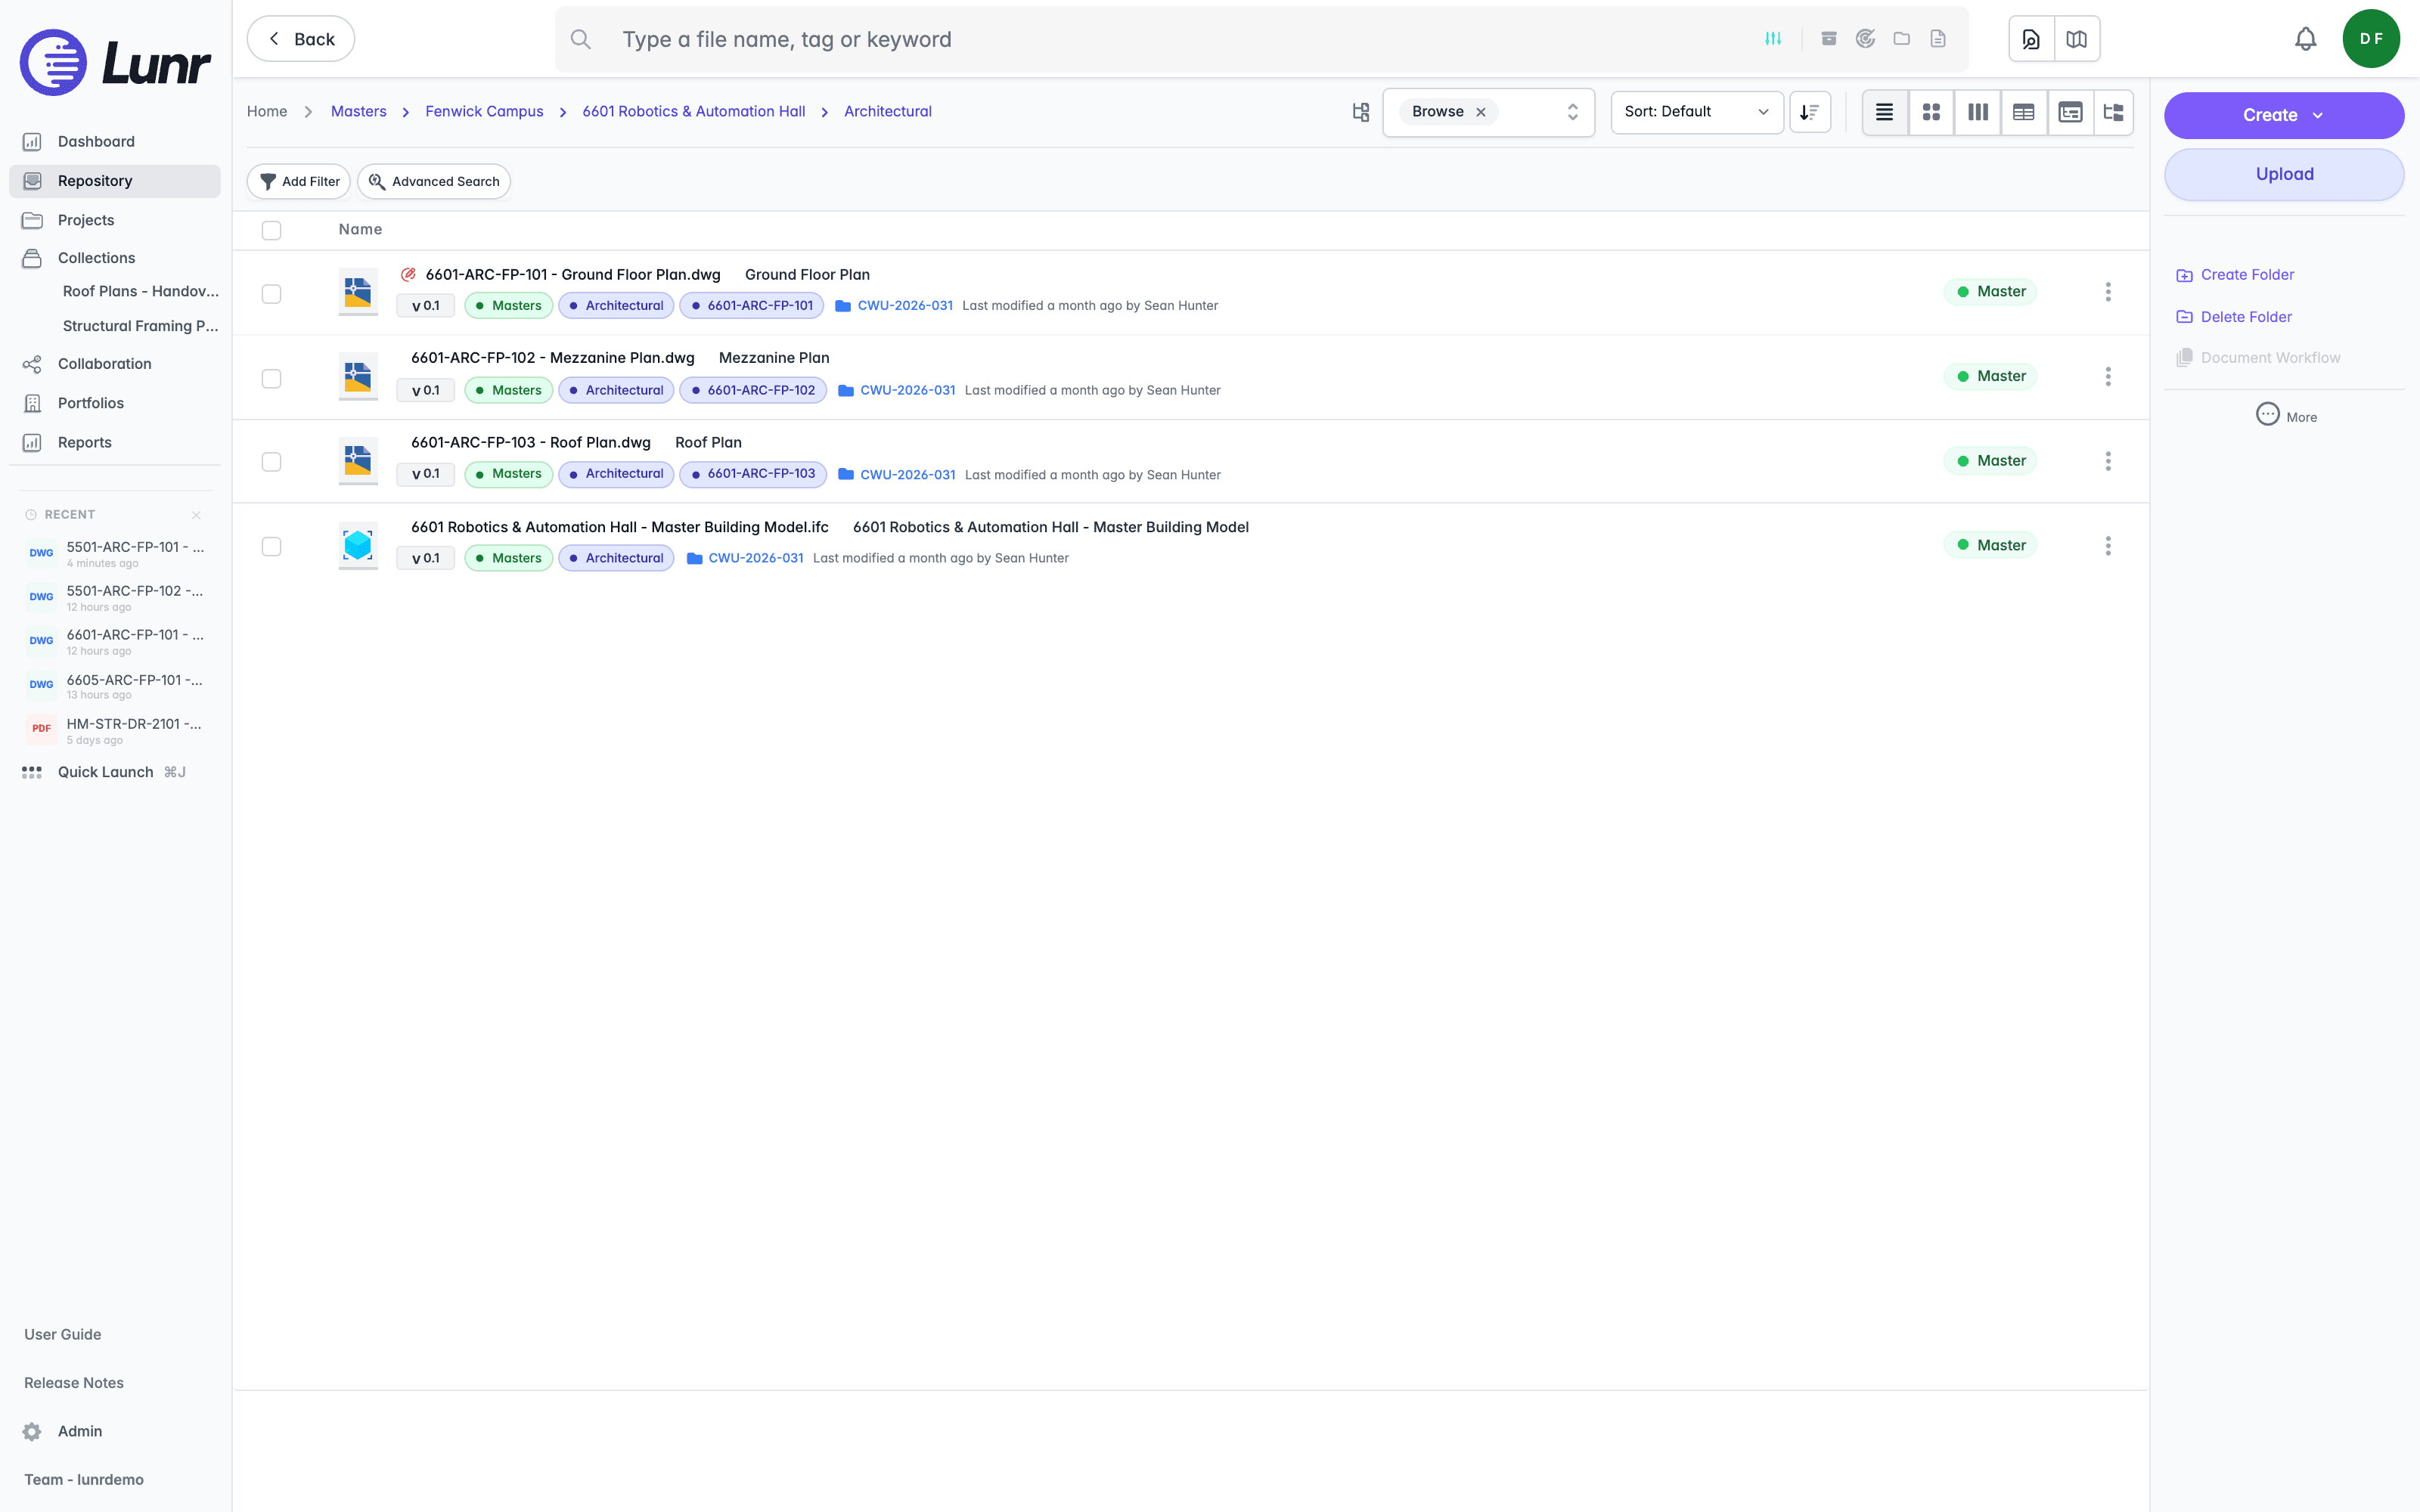The image size is (2420, 1512).
Task: Remove the Browse chip
Action: (1481, 112)
